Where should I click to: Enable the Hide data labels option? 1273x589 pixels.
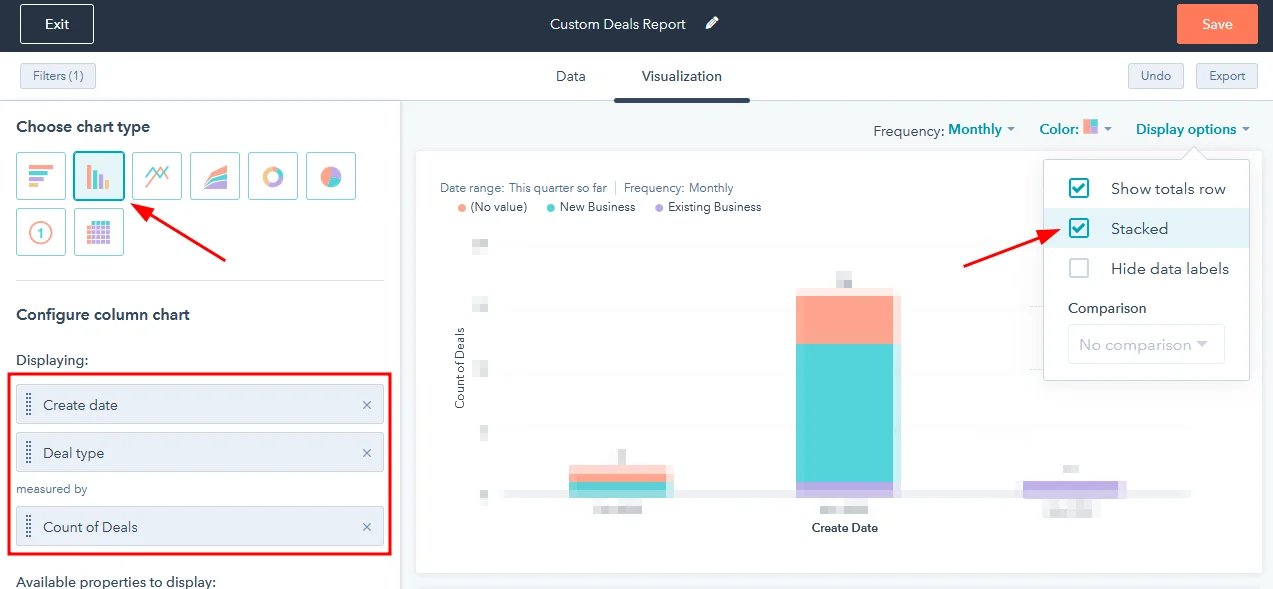click(x=1077, y=268)
